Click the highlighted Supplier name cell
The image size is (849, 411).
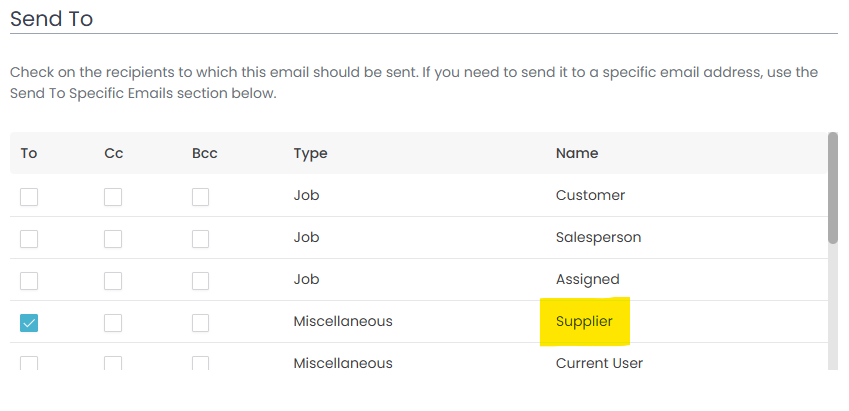pyautogui.click(x=584, y=322)
